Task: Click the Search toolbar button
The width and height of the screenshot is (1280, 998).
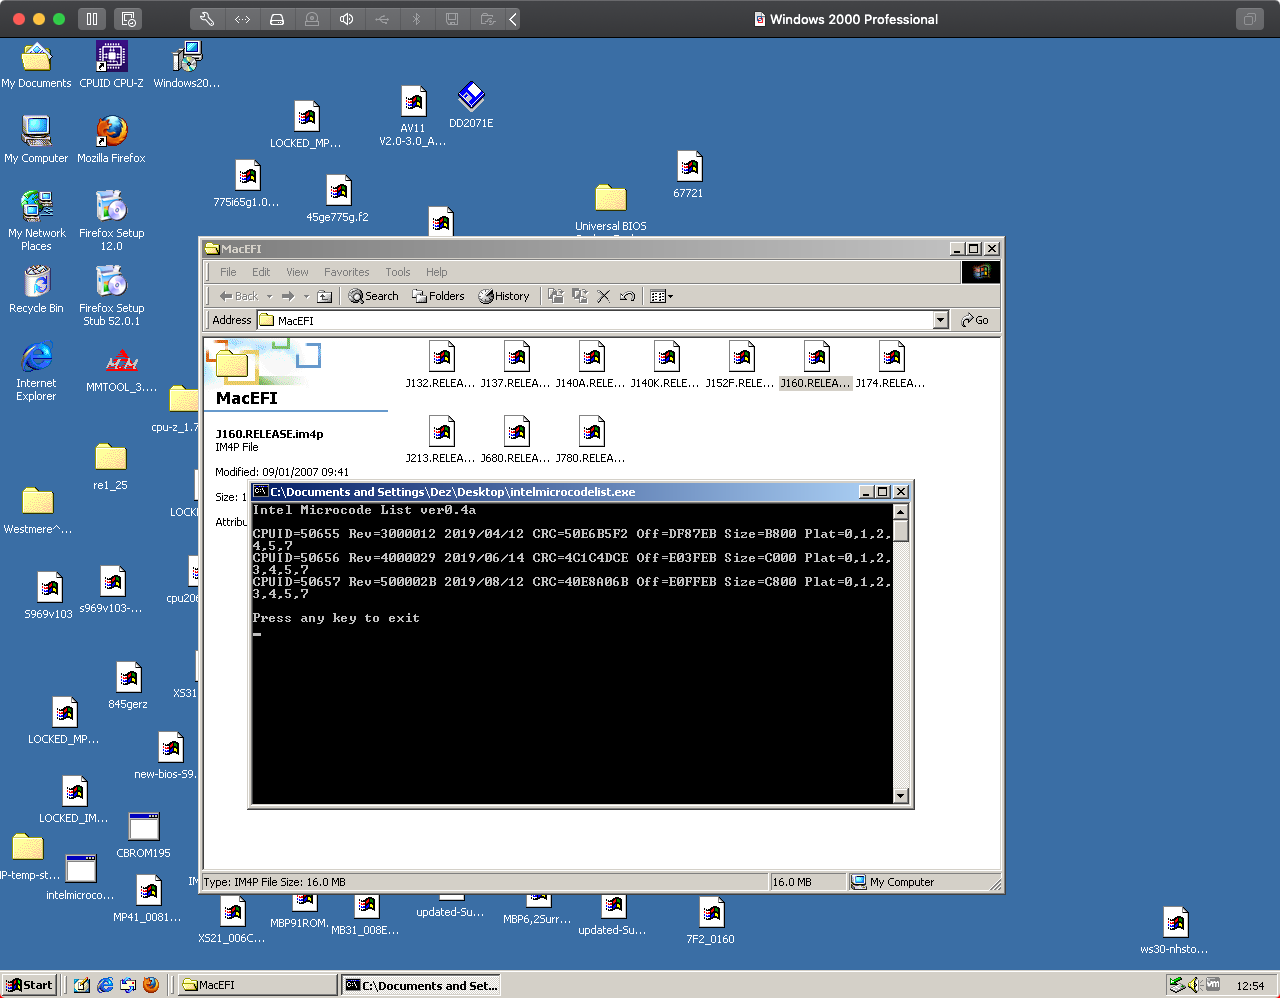Action: (374, 296)
